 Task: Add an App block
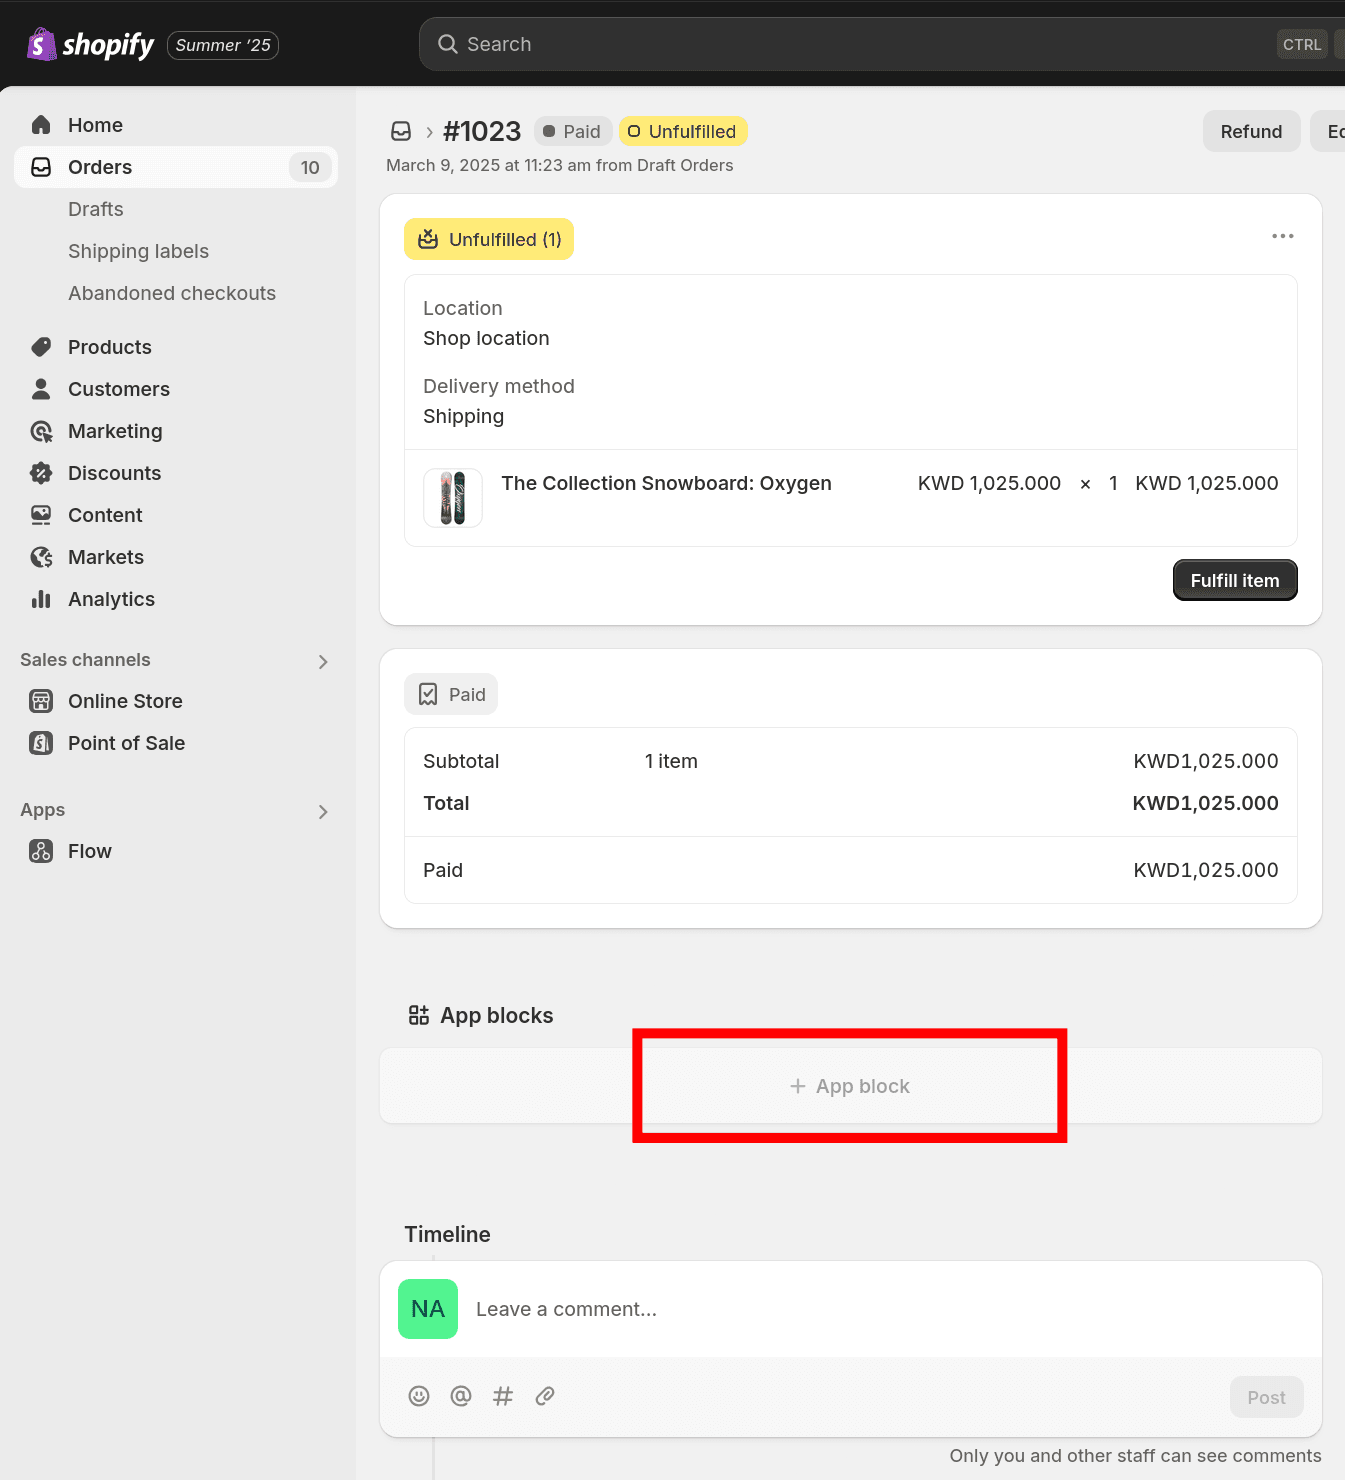pyautogui.click(x=850, y=1086)
